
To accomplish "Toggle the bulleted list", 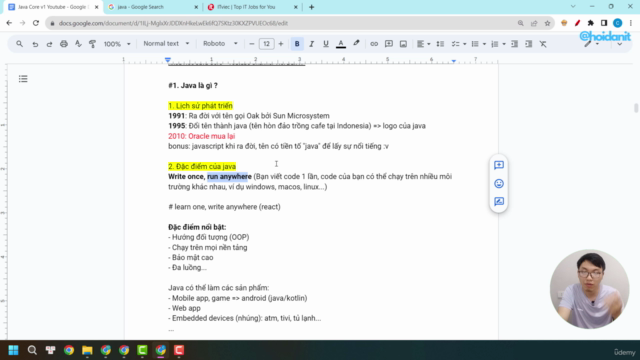I will click(x=475, y=44).
